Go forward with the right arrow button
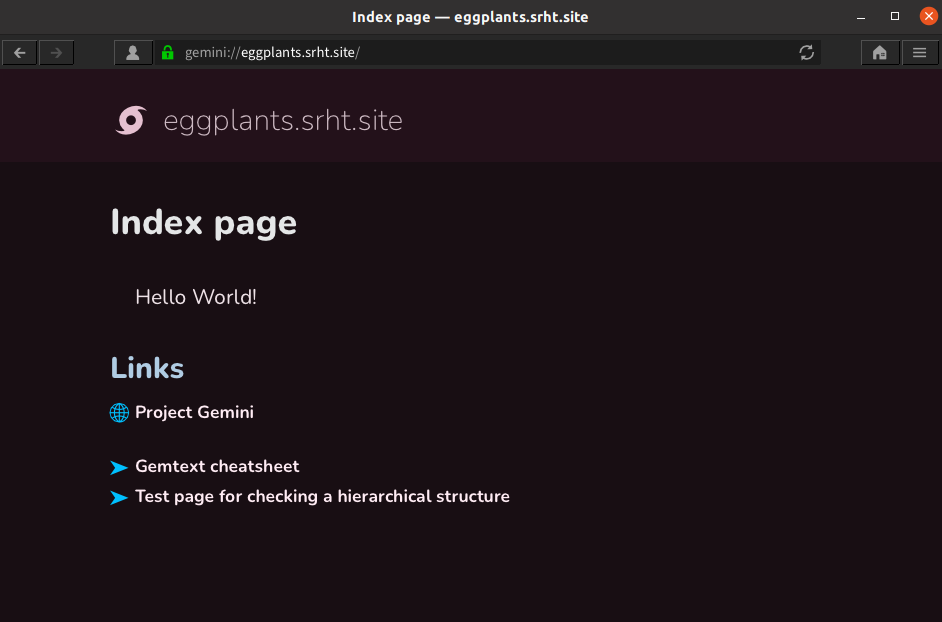 click(x=56, y=53)
